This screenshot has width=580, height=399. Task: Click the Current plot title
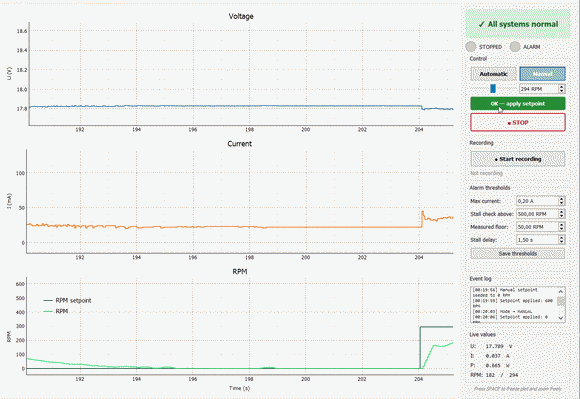click(239, 144)
